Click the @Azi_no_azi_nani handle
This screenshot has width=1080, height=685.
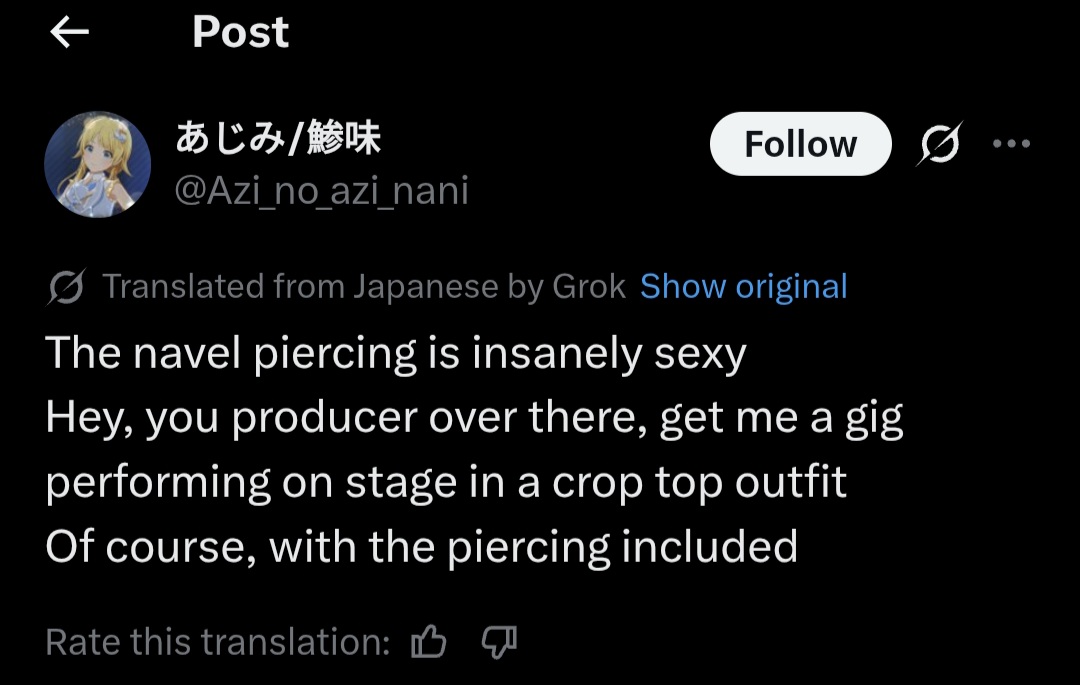pos(321,190)
